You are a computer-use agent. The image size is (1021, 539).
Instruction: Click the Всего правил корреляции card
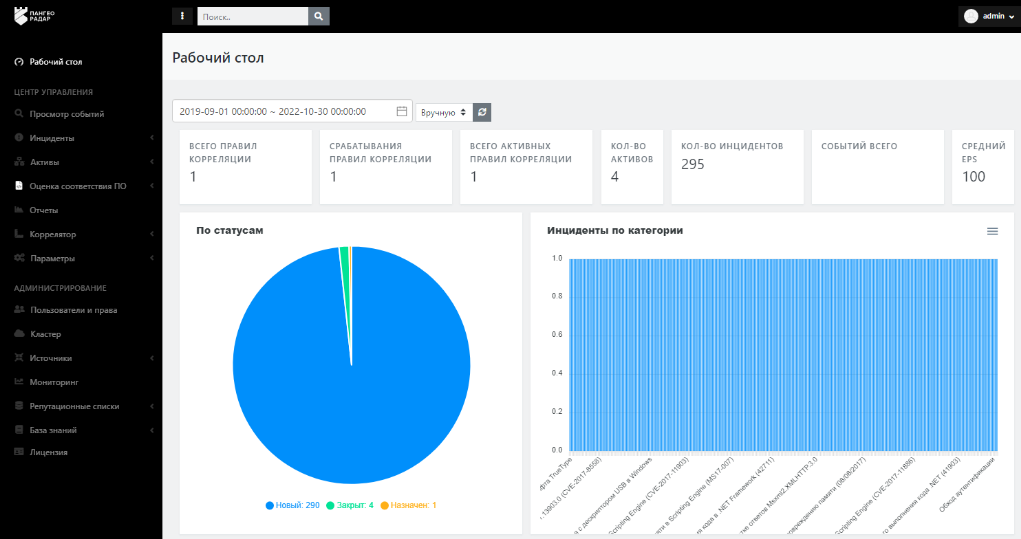[245, 167]
